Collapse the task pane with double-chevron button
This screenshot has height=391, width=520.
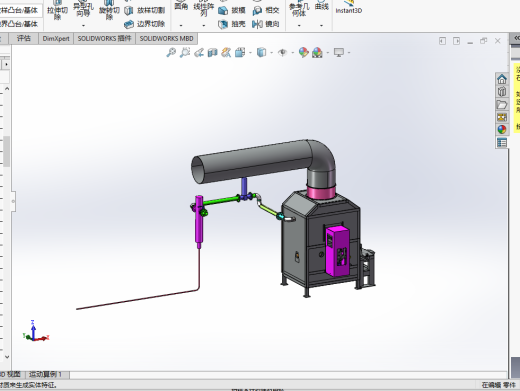(x=517, y=38)
